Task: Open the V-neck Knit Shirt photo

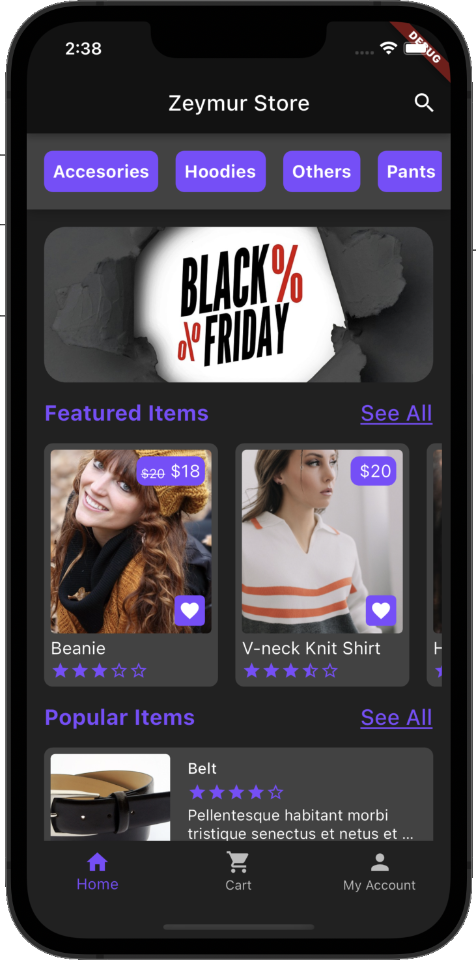Action: [x=322, y=541]
